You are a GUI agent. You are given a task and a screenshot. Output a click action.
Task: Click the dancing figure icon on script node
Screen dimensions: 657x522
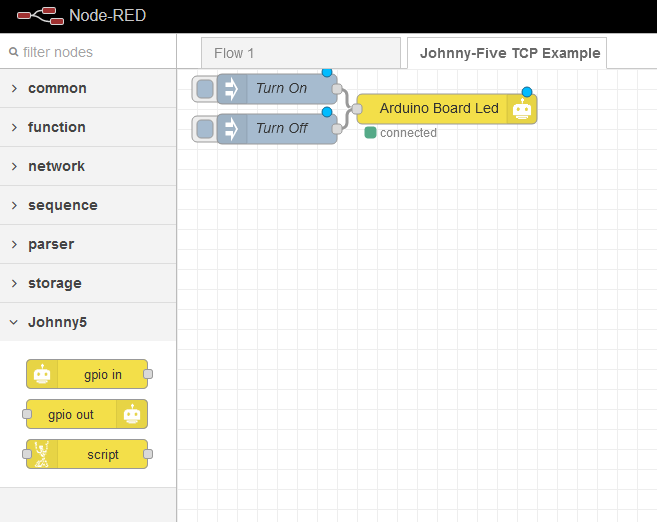point(42,454)
